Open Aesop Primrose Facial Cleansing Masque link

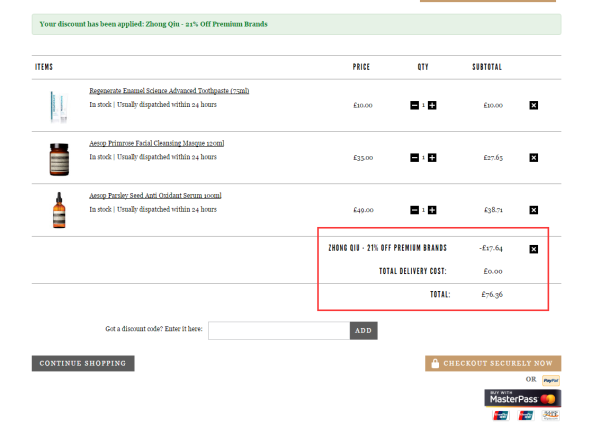tap(157, 143)
